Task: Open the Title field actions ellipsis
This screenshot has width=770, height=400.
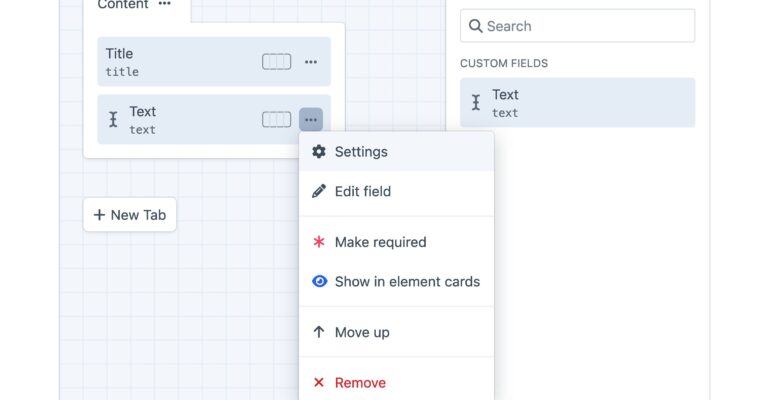Action: (x=311, y=62)
